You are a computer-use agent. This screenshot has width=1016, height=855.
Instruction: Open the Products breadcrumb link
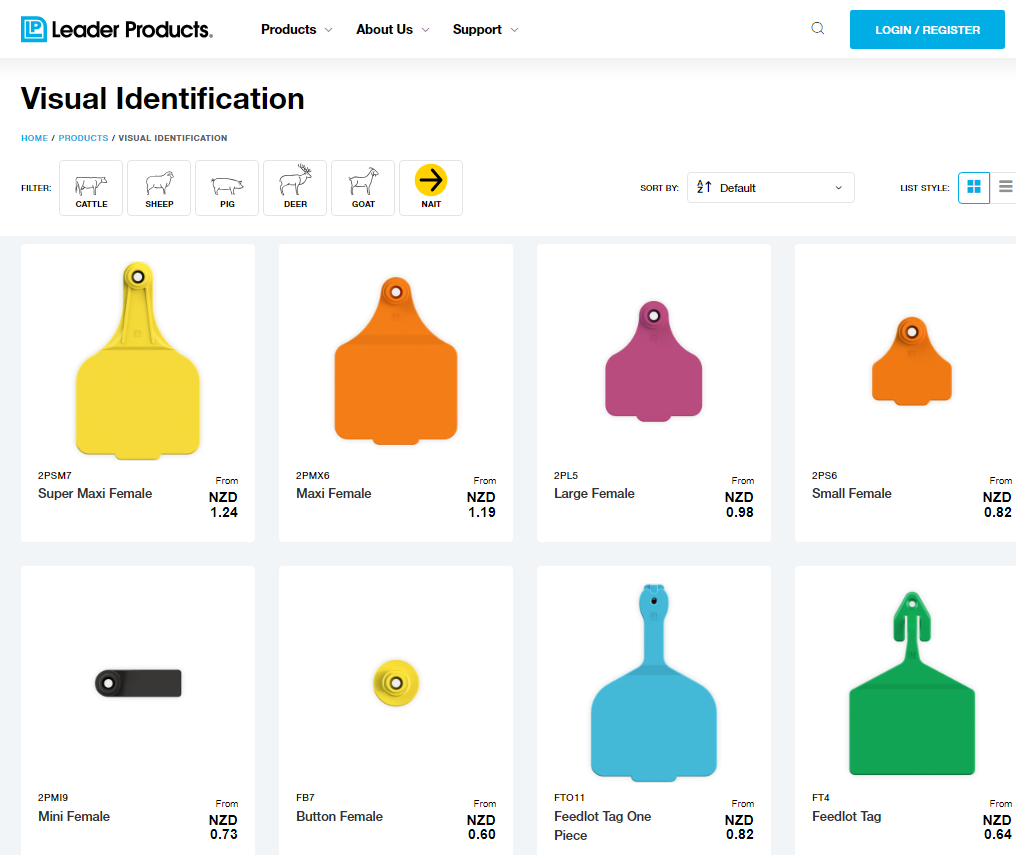(x=84, y=138)
